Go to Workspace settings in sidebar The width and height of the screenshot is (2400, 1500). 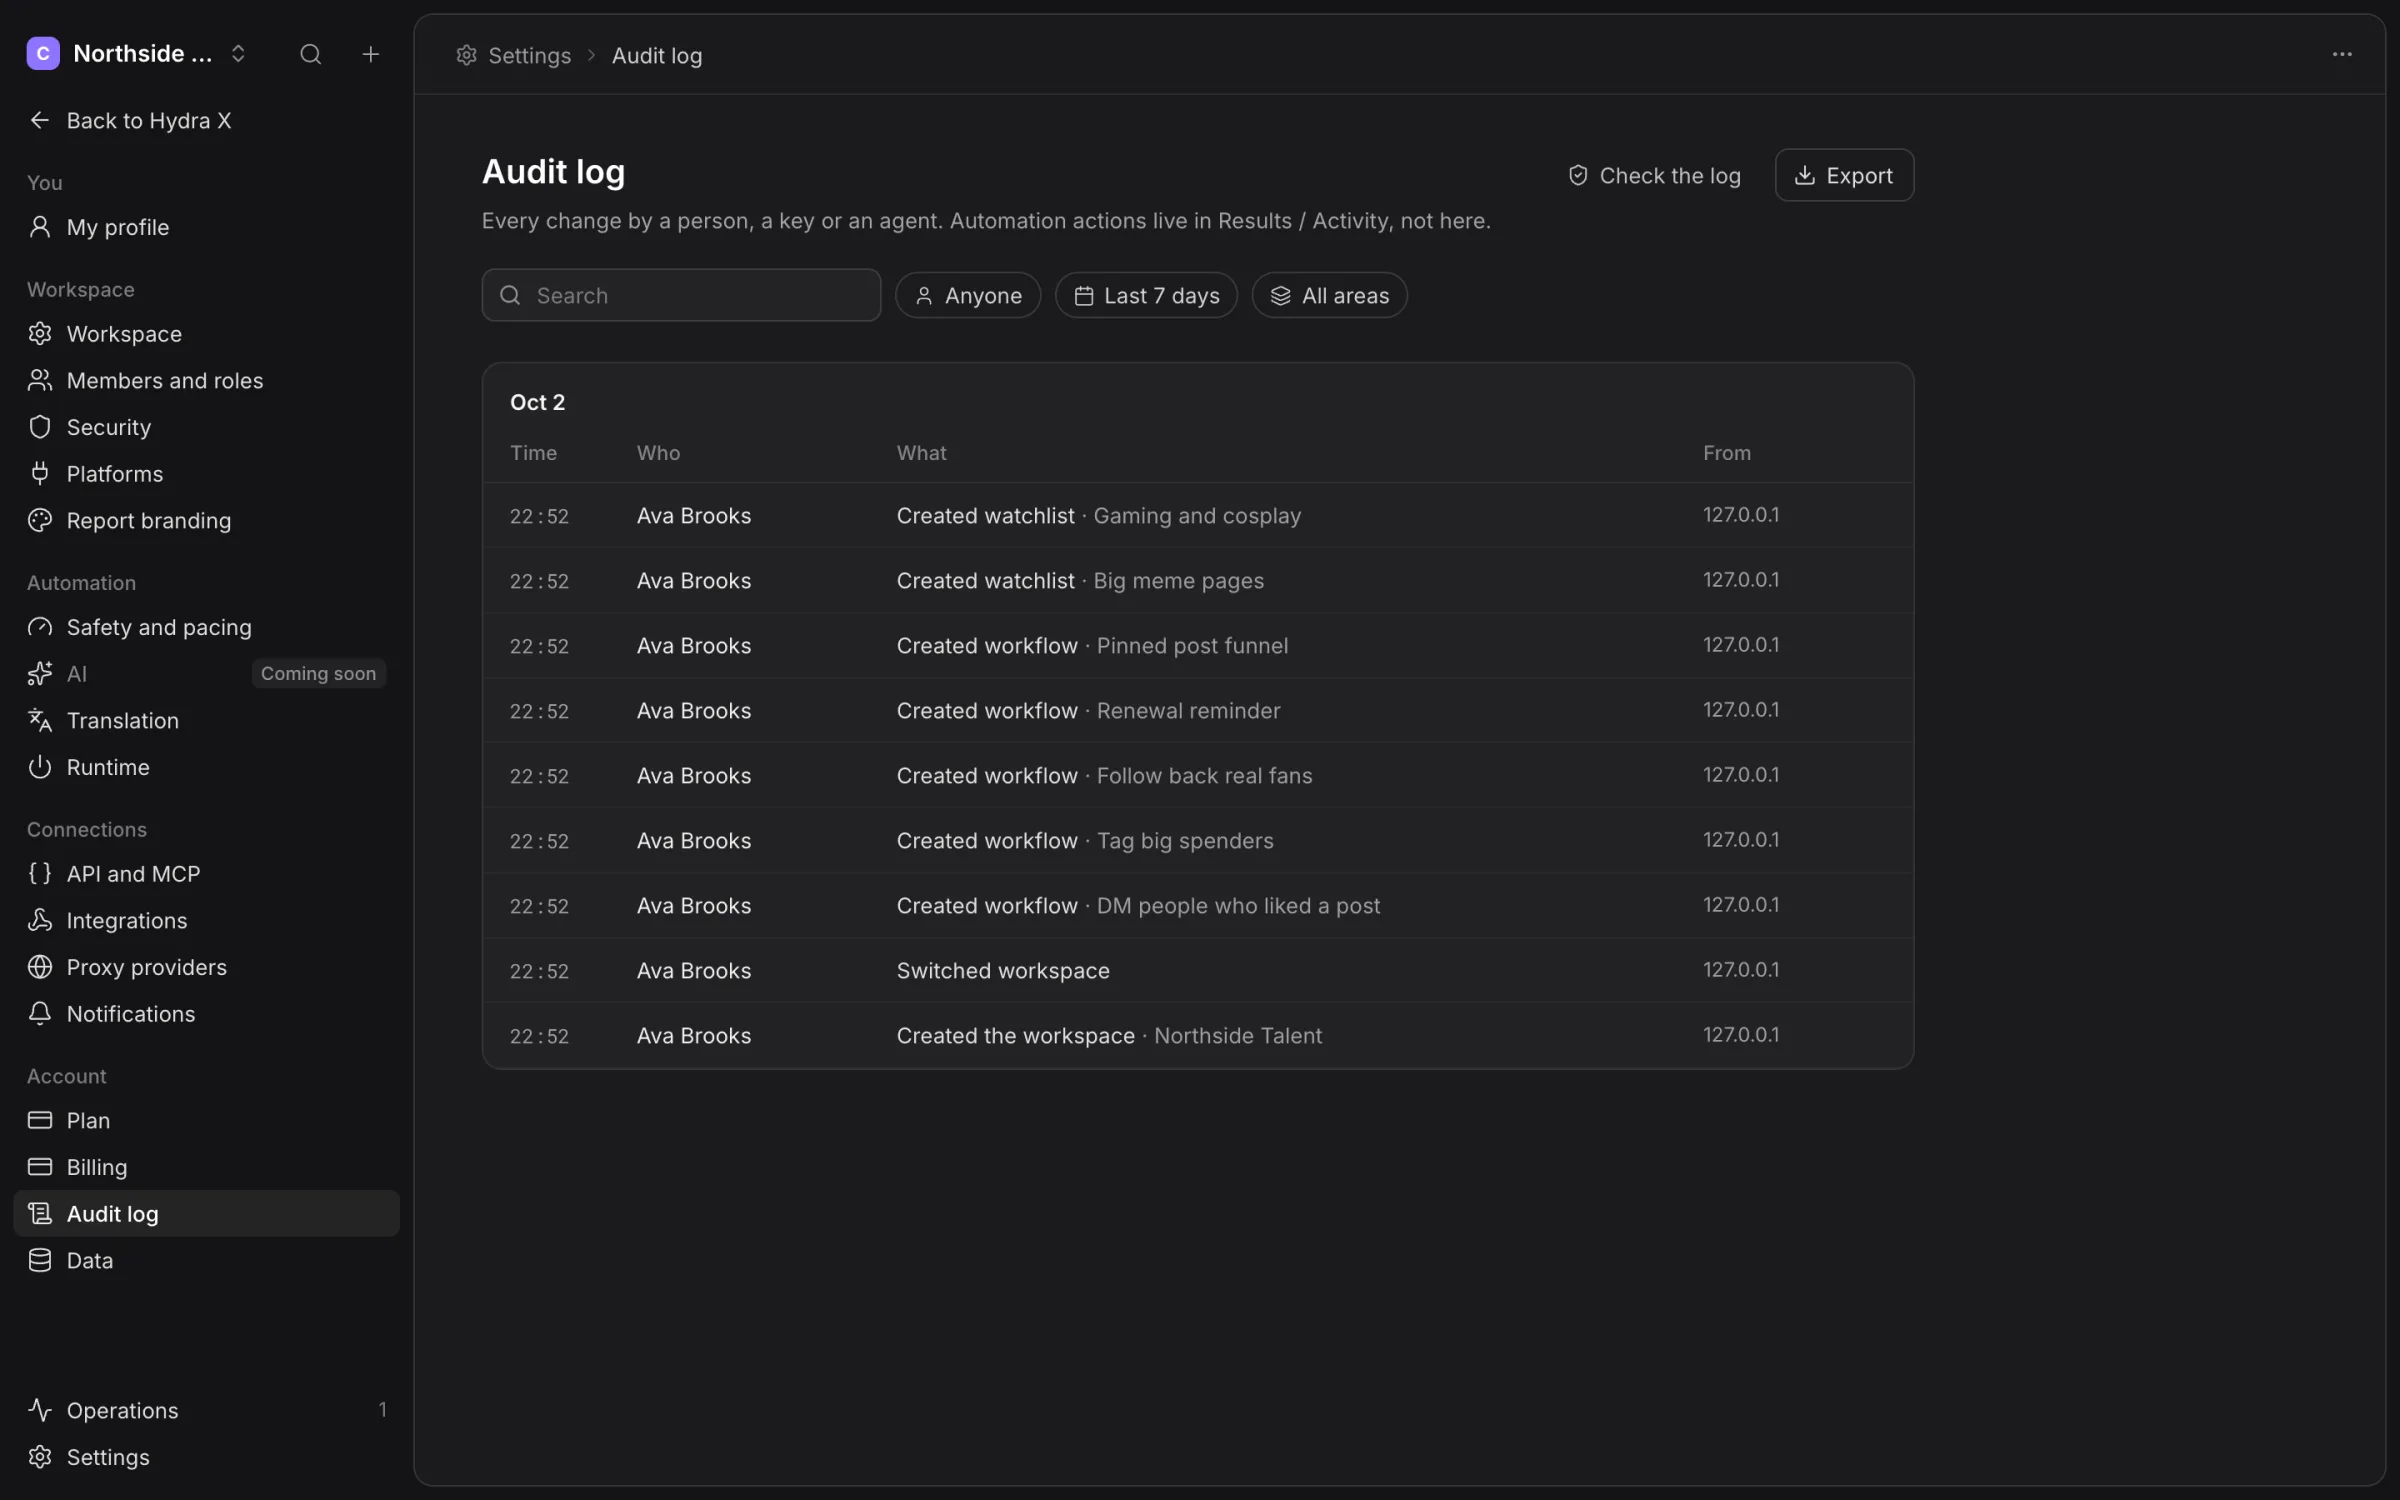tap(206, 334)
